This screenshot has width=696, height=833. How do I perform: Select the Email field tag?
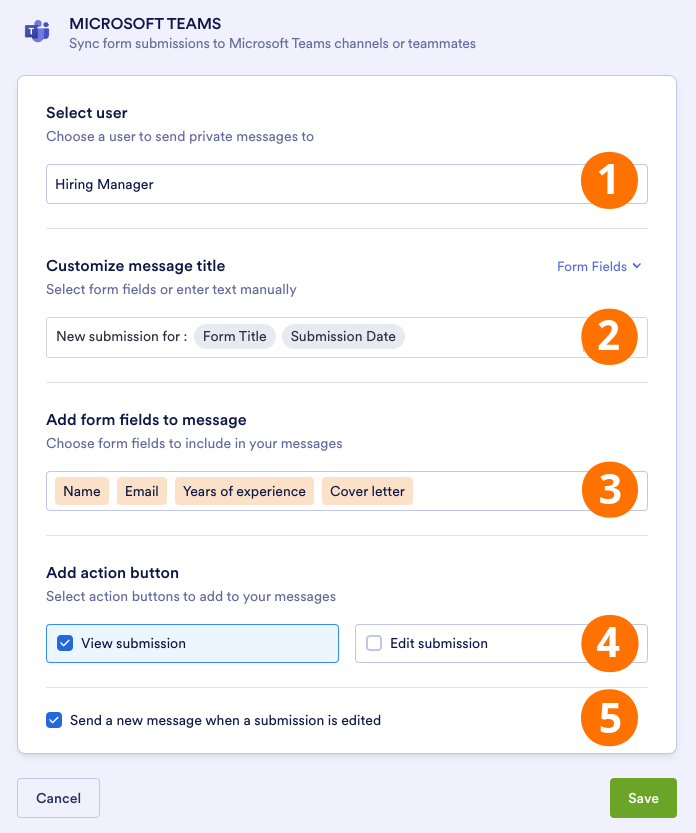[142, 491]
